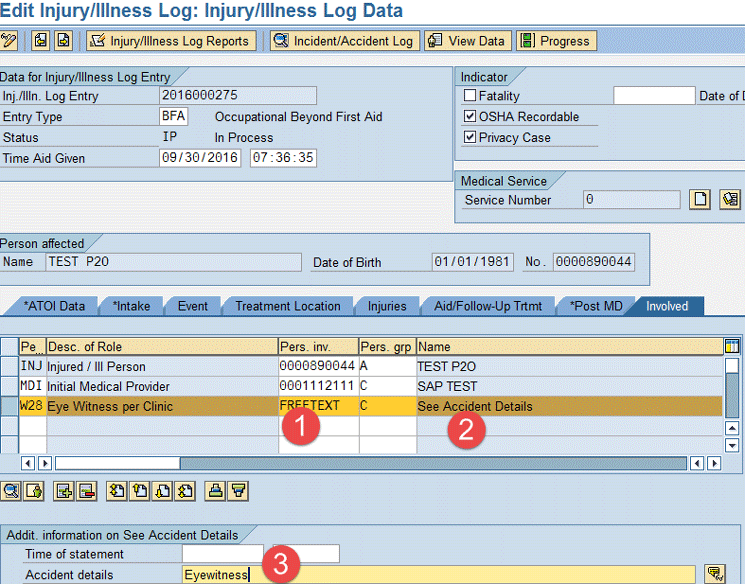The height and width of the screenshot is (584, 745).
Task: Click the display/change pencil icon
Action: tap(9, 41)
